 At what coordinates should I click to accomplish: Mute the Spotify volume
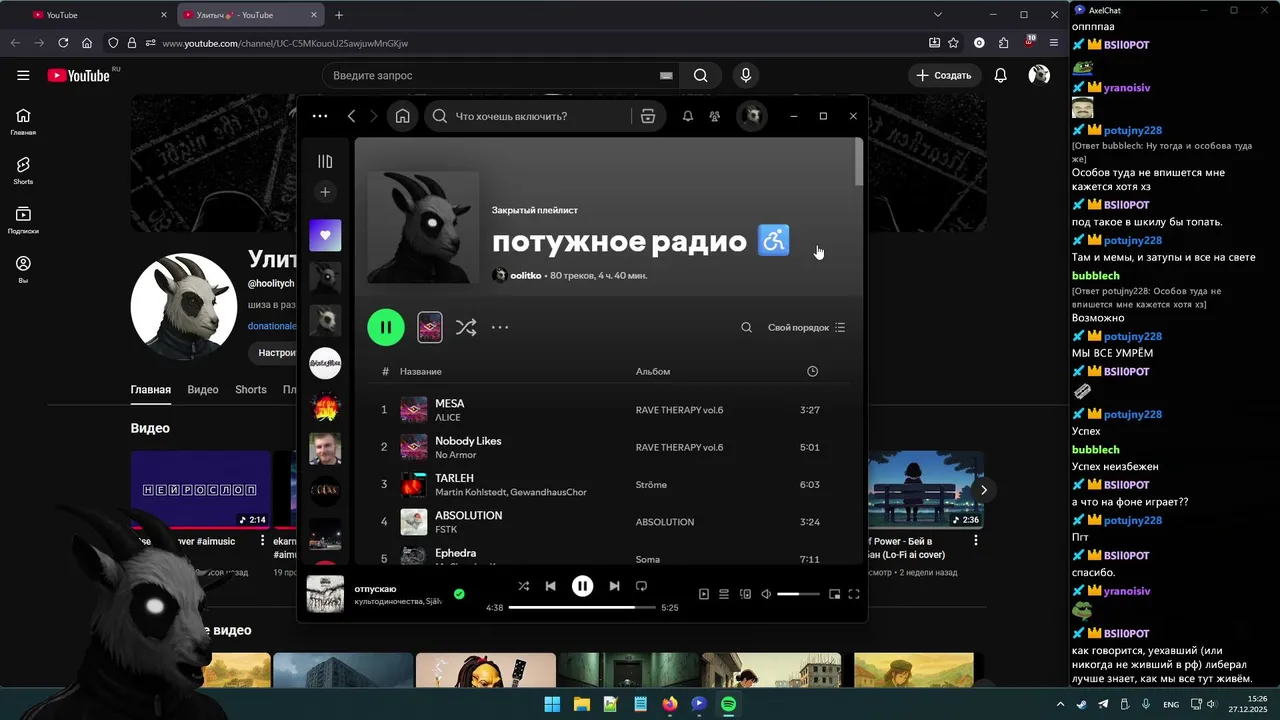[766, 594]
